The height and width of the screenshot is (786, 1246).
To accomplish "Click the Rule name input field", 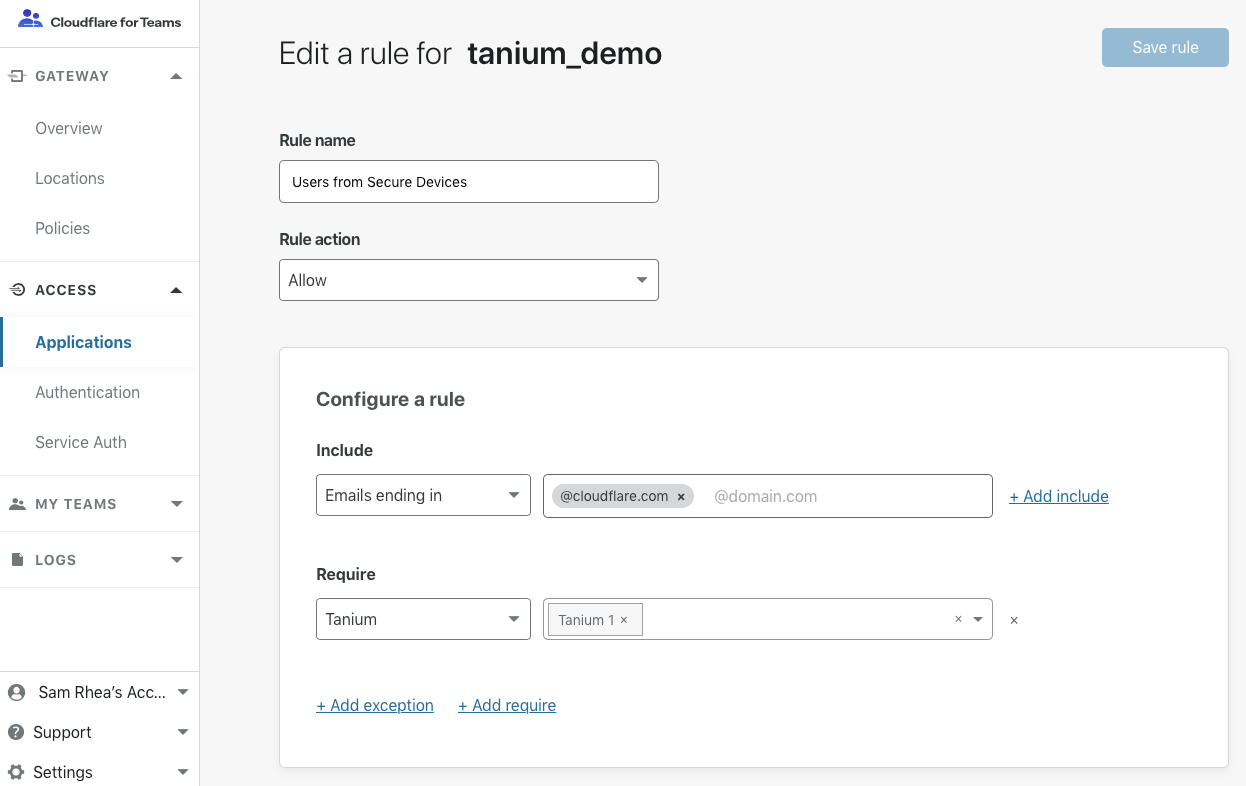I will pos(469,182).
